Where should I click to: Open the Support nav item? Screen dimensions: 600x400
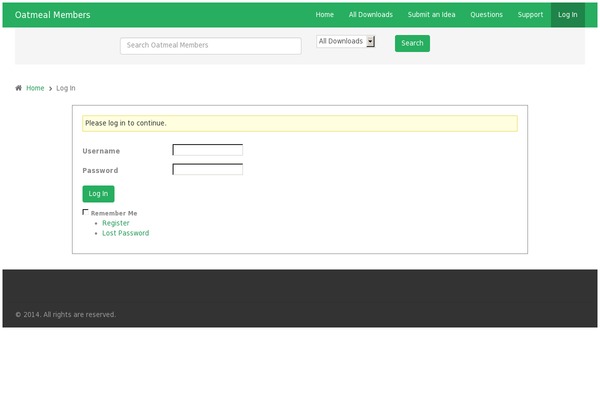pyautogui.click(x=530, y=15)
